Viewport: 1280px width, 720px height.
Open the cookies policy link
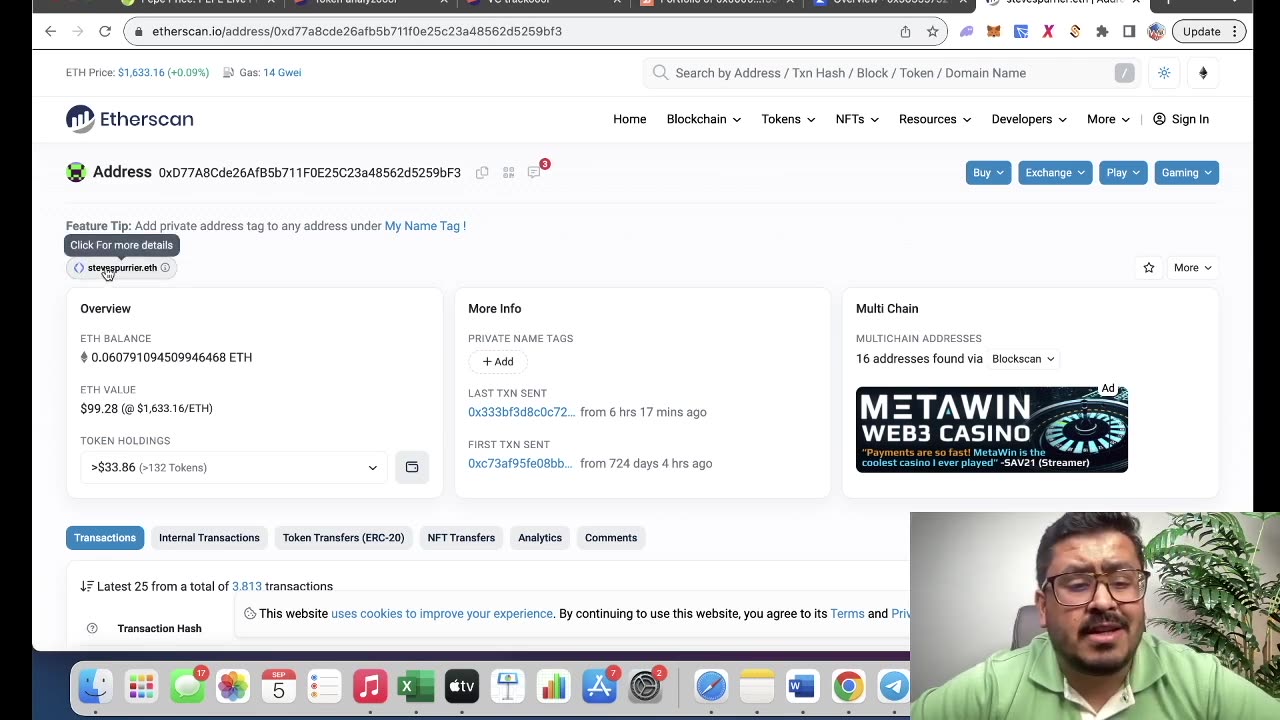pyautogui.click(x=442, y=614)
